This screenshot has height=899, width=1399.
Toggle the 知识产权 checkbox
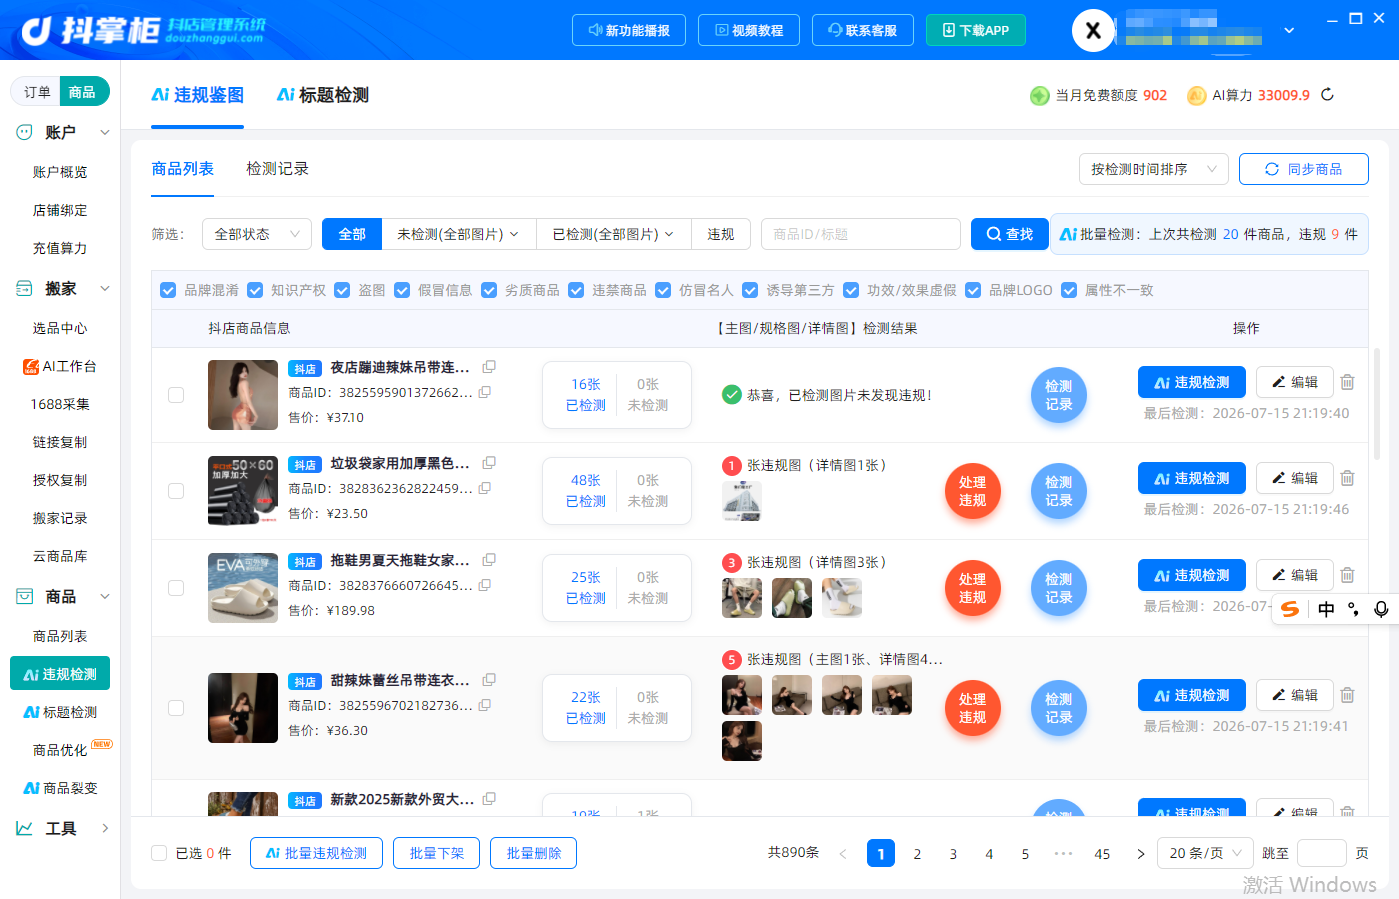[255, 290]
